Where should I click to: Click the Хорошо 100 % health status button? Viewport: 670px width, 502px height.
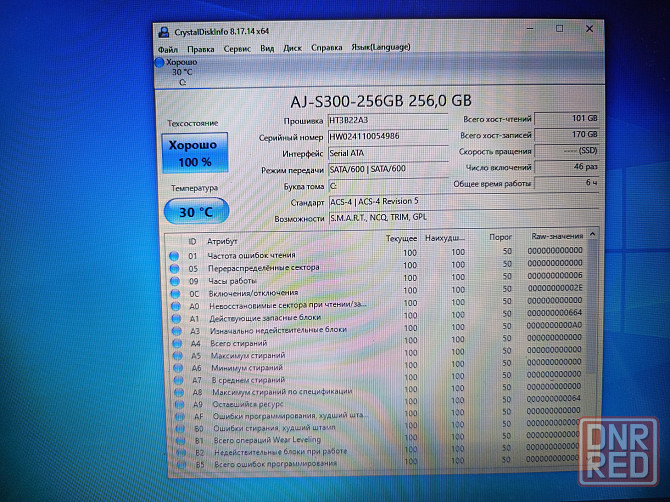click(x=194, y=153)
